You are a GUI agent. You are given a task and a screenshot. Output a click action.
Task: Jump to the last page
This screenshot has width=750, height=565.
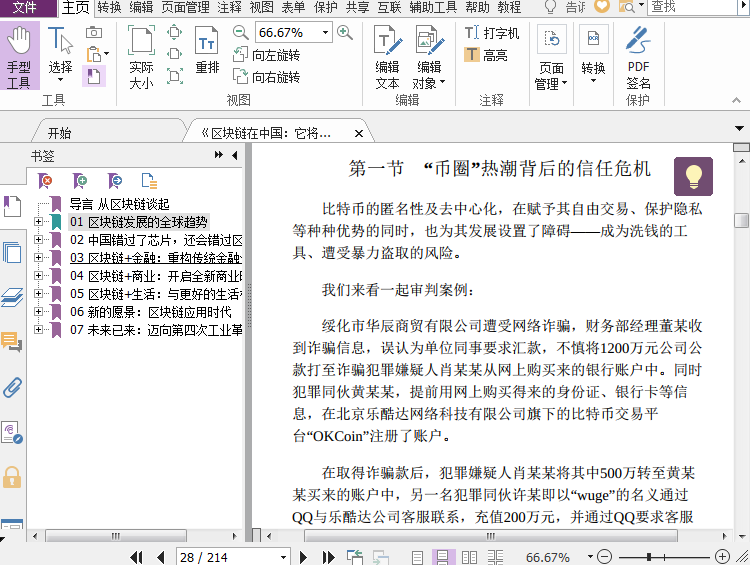click(x=328, y=557)
